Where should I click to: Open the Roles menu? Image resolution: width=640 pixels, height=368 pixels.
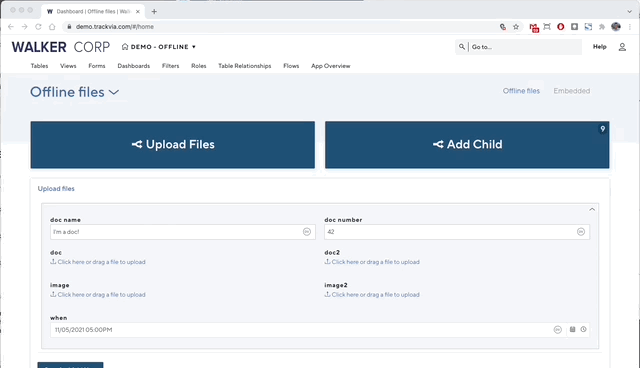[x=198, y=66]
